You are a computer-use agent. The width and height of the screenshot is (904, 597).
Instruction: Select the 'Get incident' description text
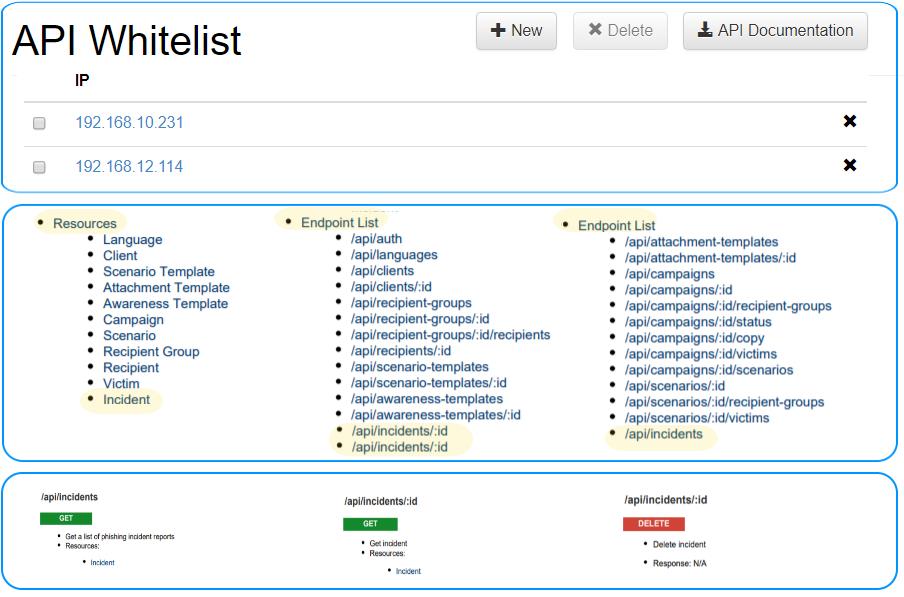pos(388,543)
